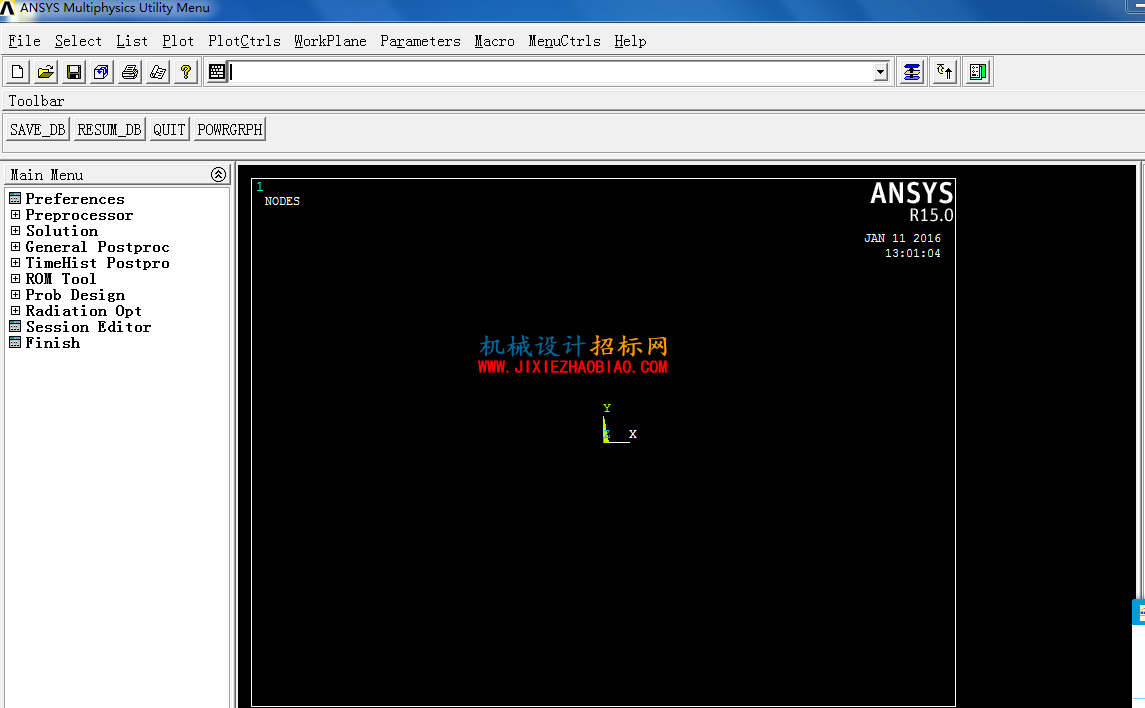
Task: Open the Help menu
Action: [x=630, y=41]
